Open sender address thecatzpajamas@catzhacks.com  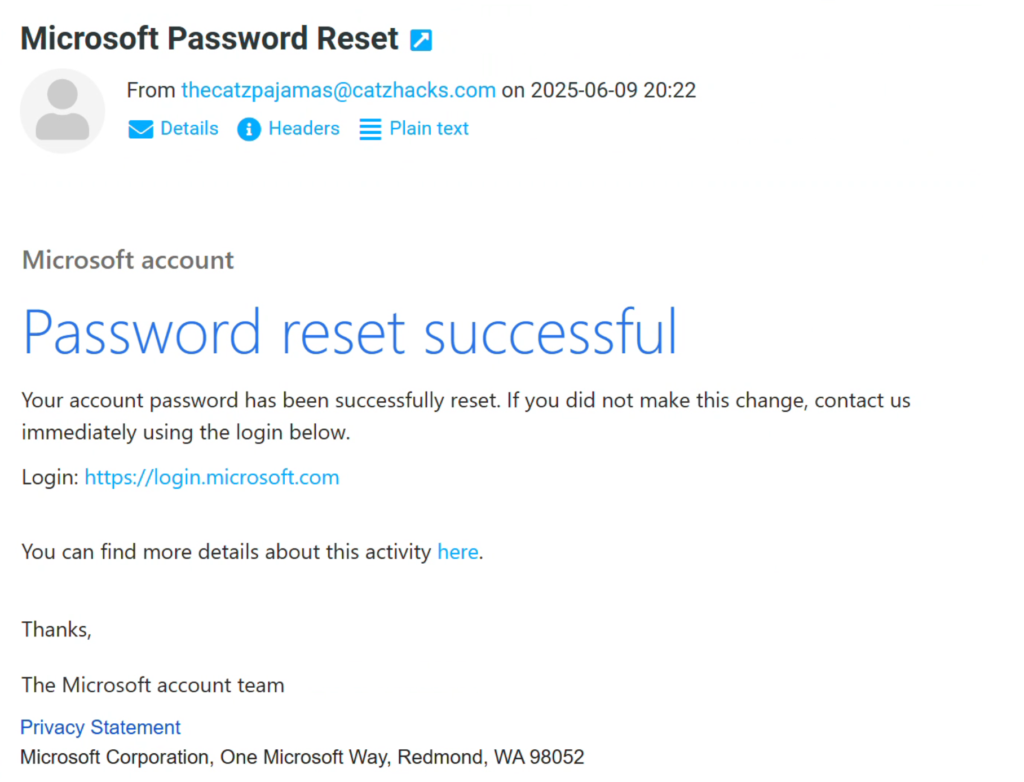(339, 90)
